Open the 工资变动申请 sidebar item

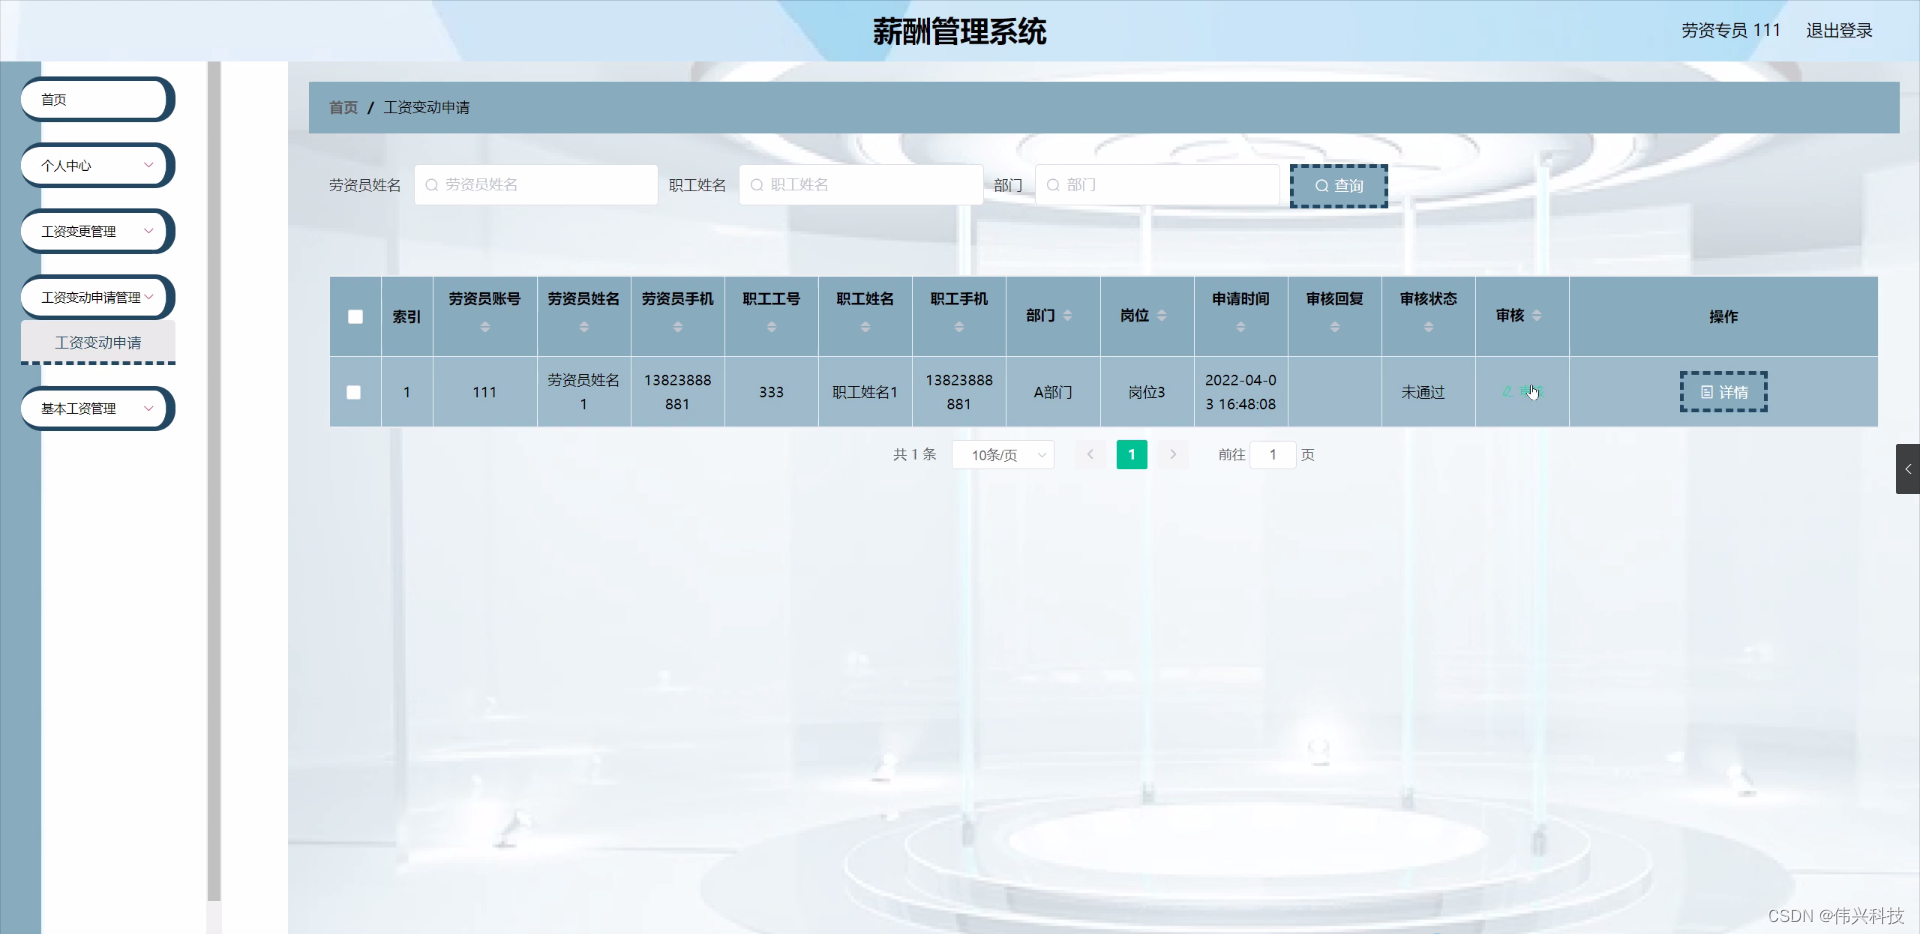98,342
